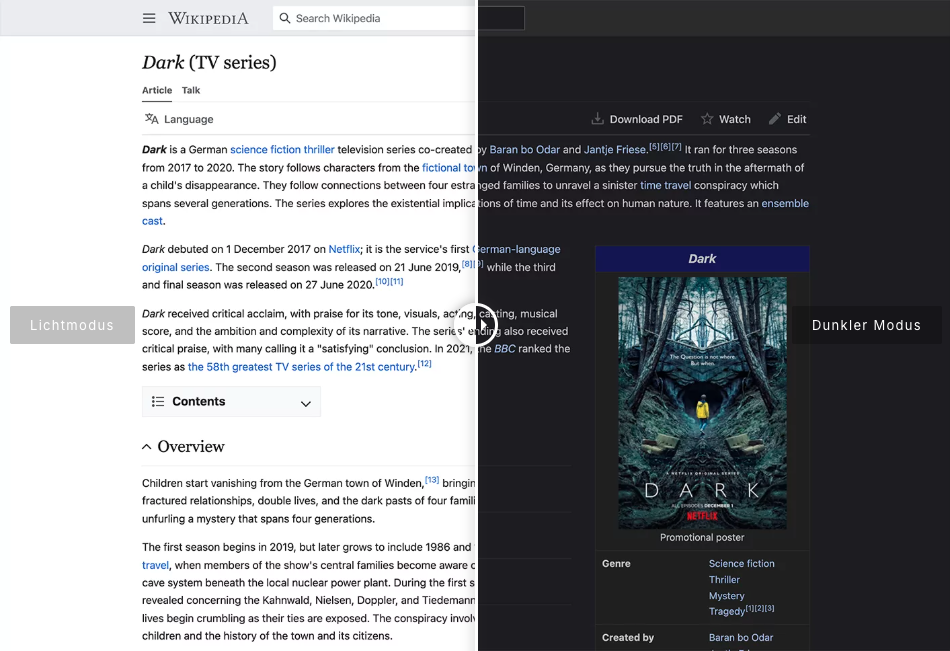Click the Dark infobox title header
This screenshot has width=950, height=651.
[702, 259]
